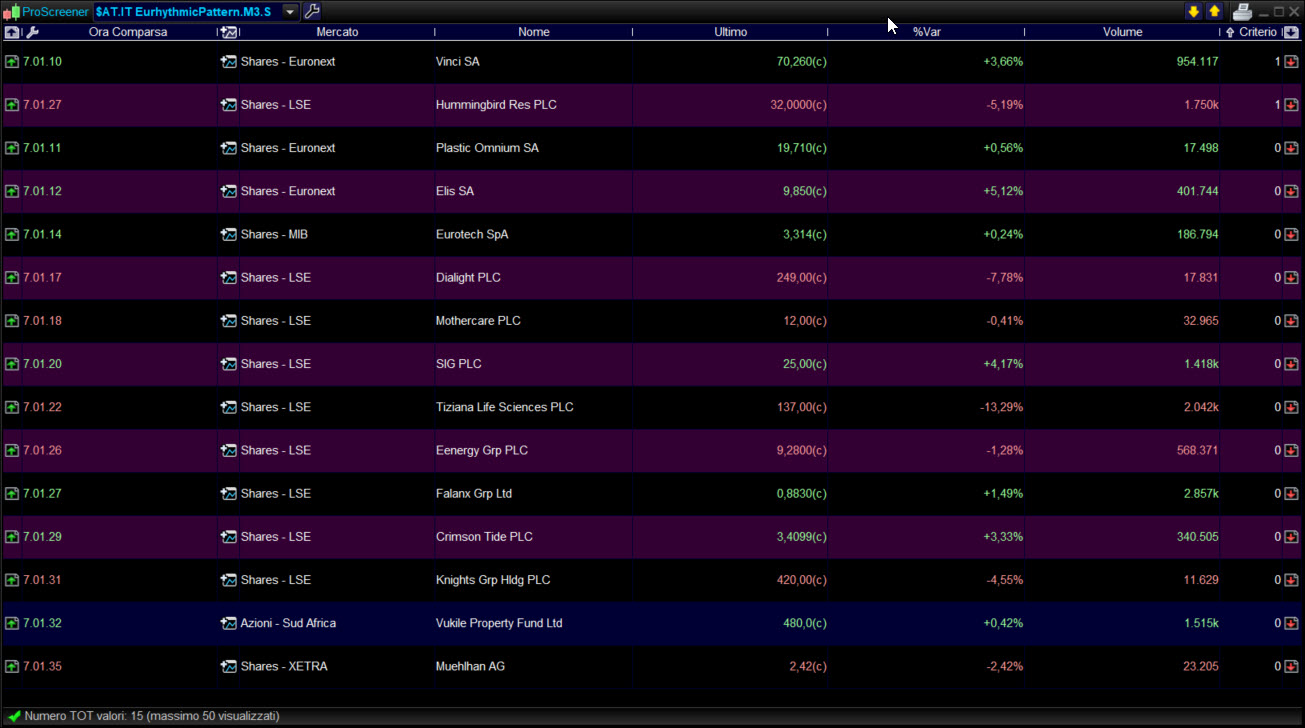
Task: Sort by the Ora Comparsa column header
Action: [x=128, y=32]
